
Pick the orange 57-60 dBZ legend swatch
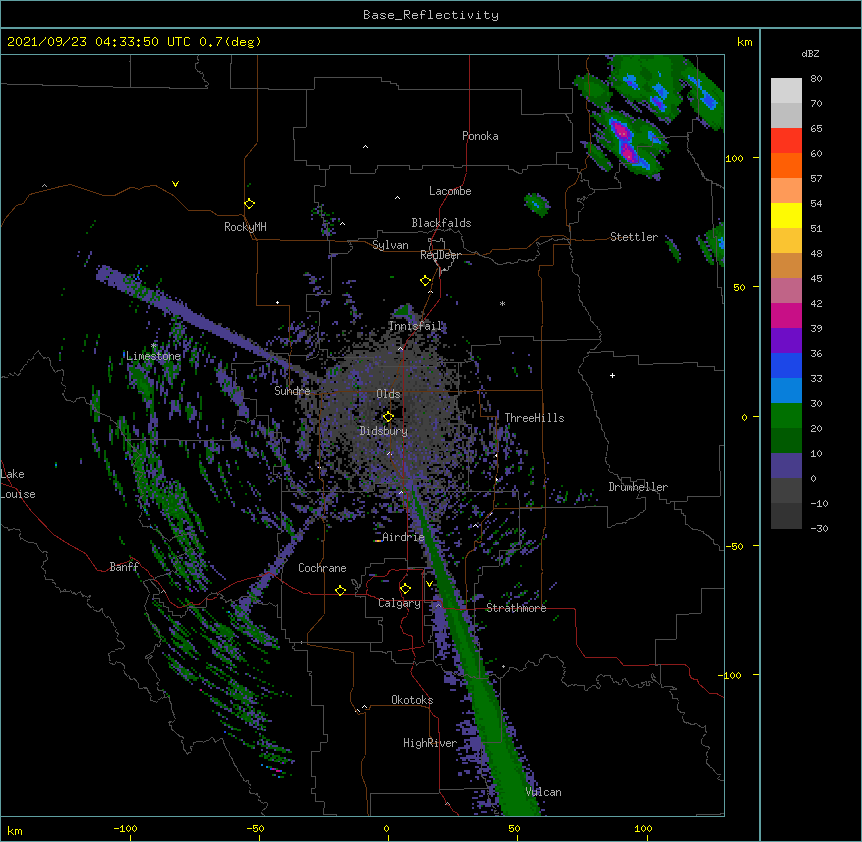tap(786, 165)
